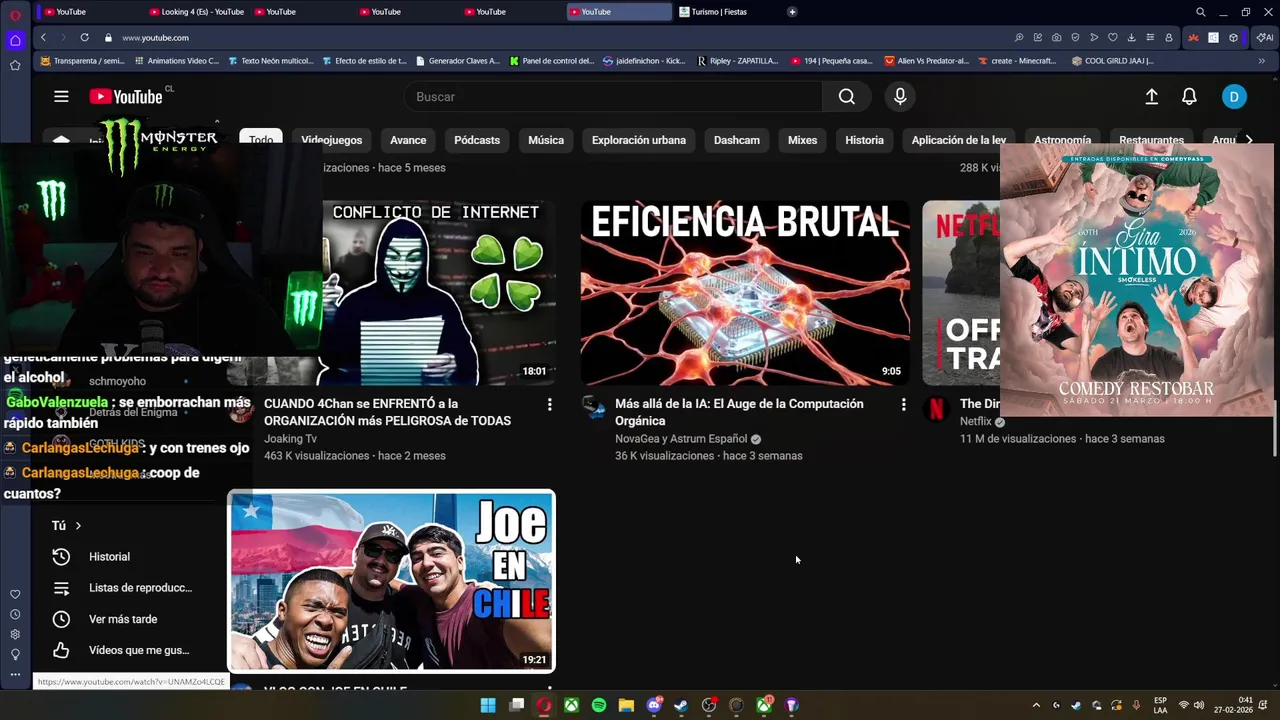The width and height of the screenshot is (1280, 720).
Task: Open the Windows Start button
Action: pyautogui.click(x=488, y=705)
